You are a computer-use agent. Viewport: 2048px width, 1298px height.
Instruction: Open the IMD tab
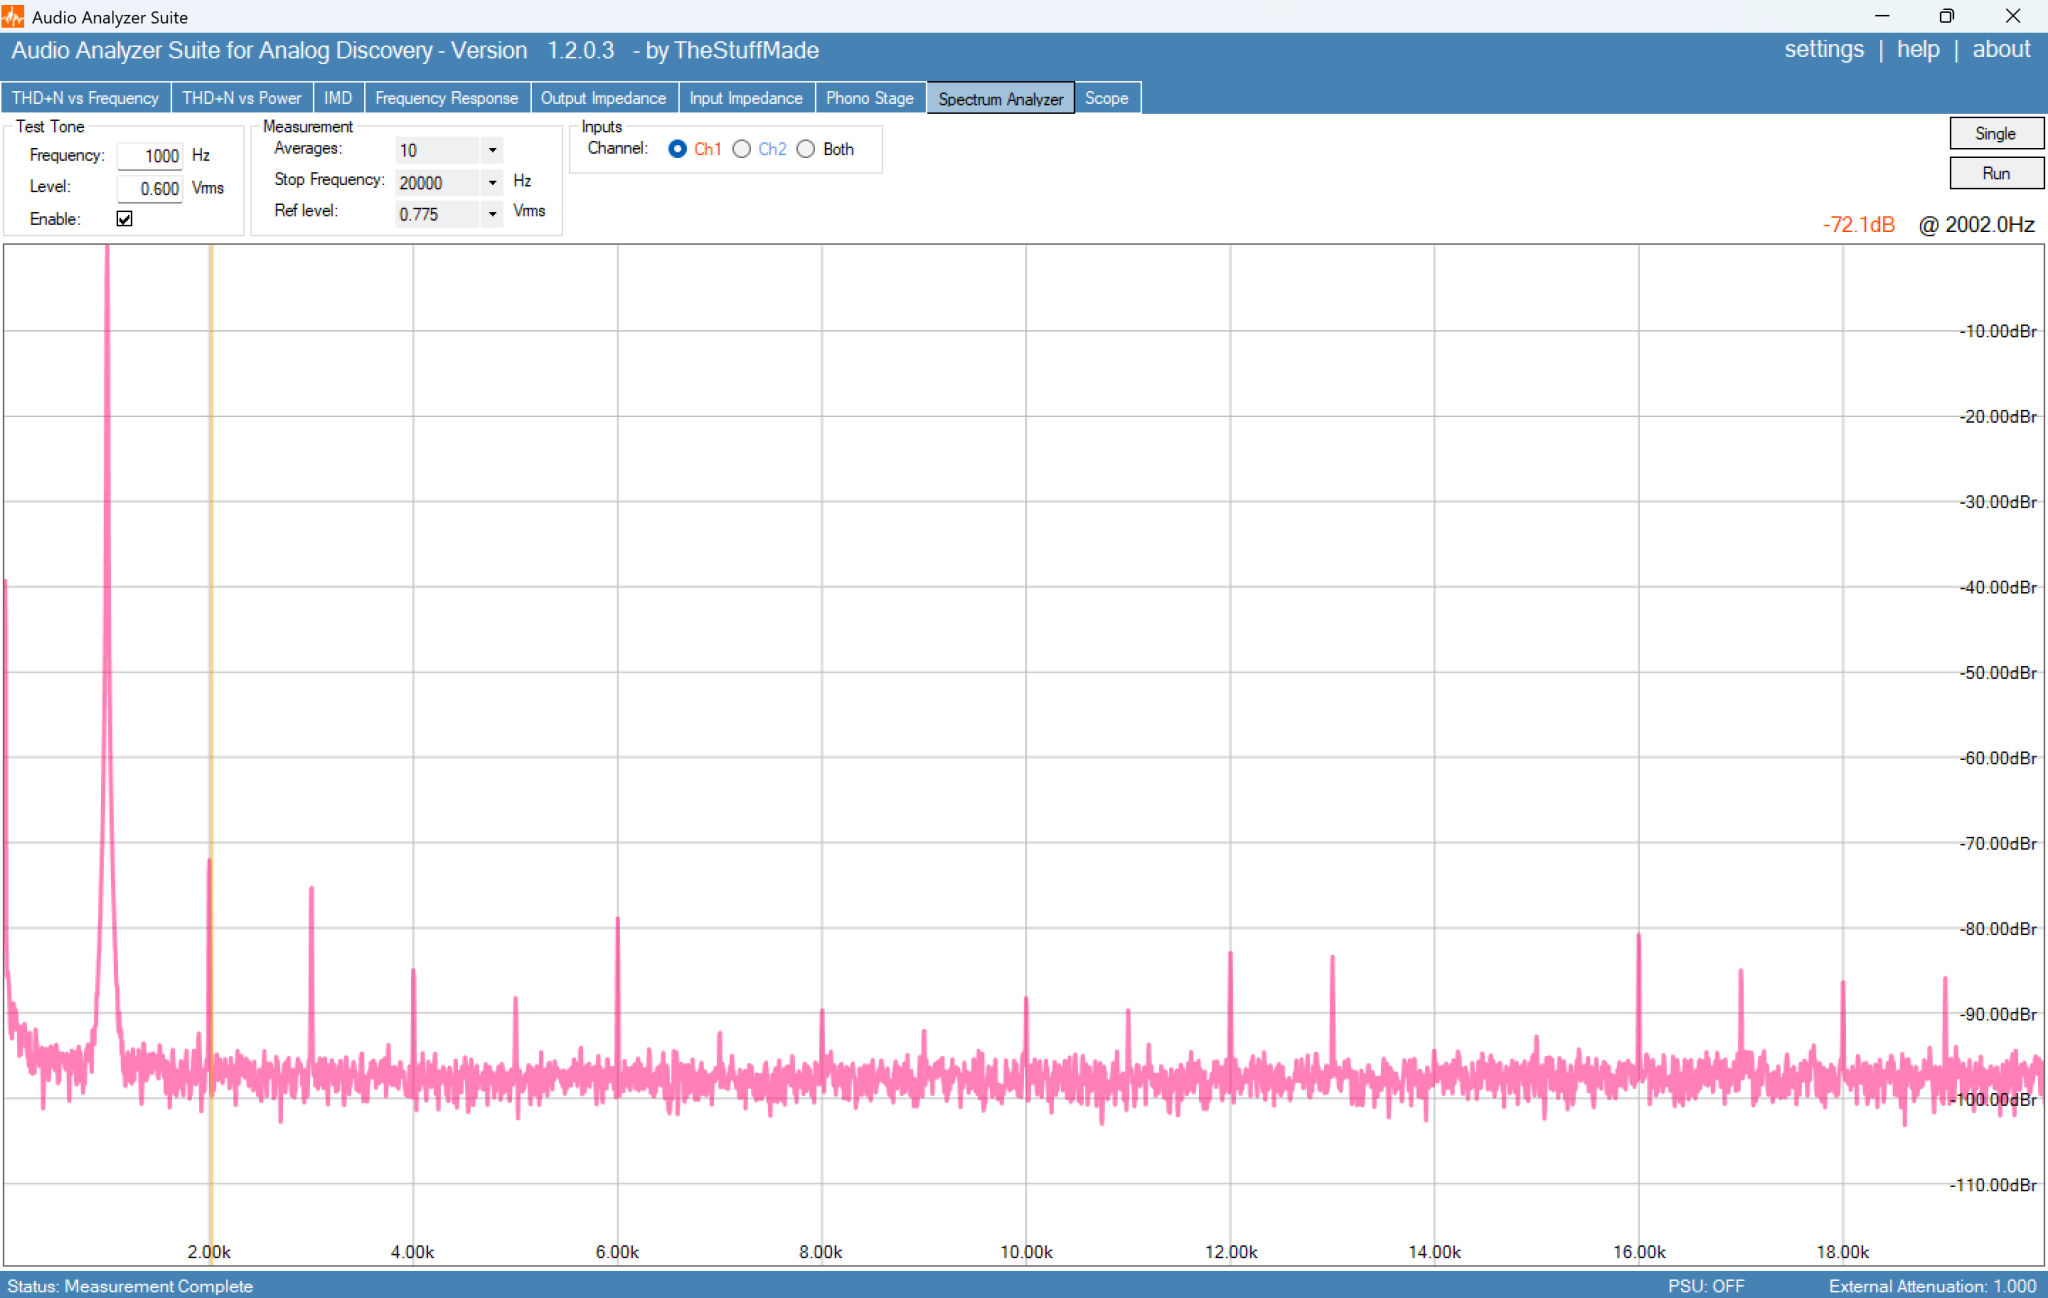pos(338,98)
